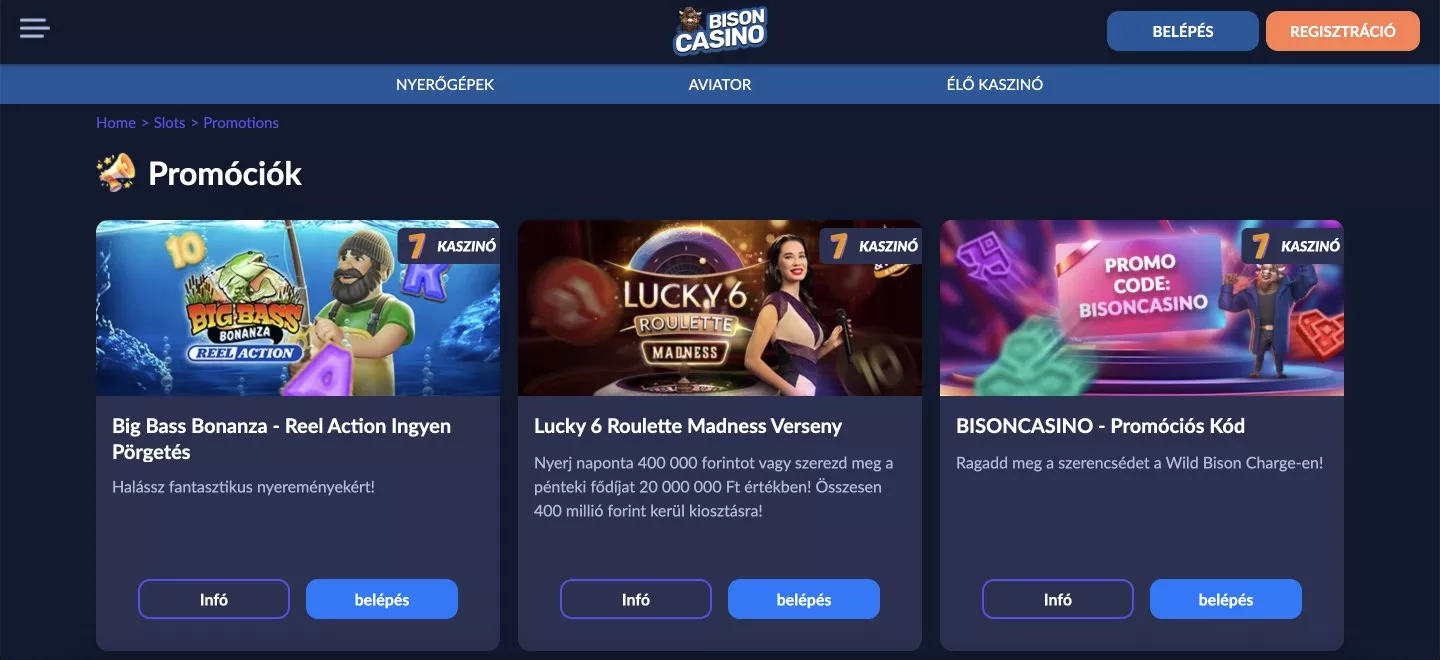This screenshot has height=660, width=1440.
Task: Open the Big Bass Bonanza banner image
Action: point(298,308)
